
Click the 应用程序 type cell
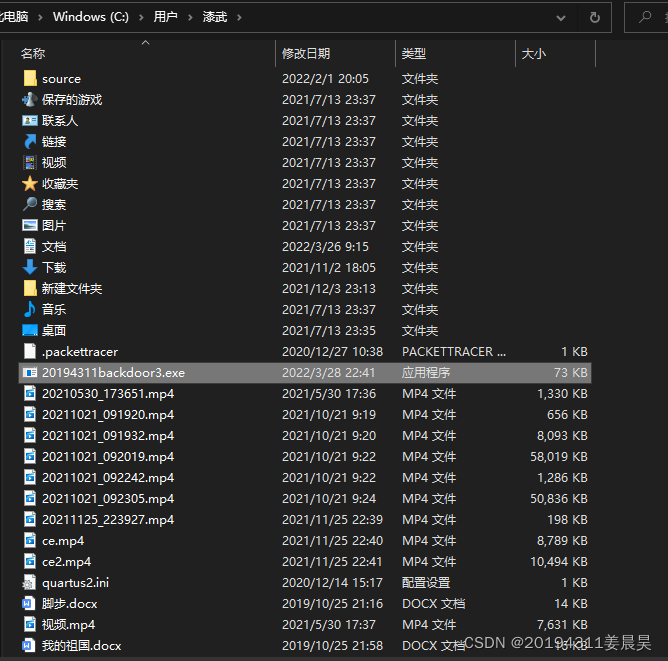click(x=426, y=373)
